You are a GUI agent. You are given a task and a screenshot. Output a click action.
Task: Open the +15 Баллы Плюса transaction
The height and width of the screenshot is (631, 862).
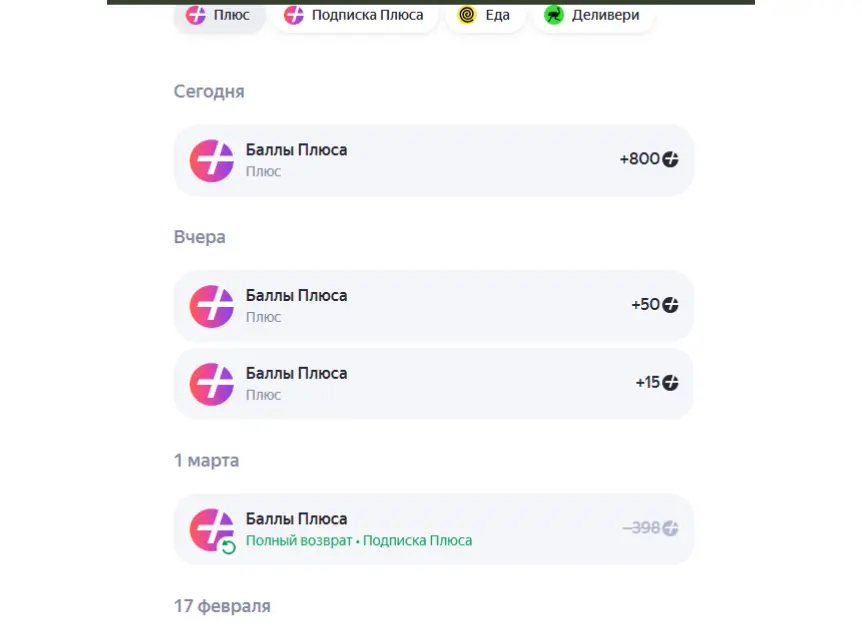pyautogui.click(x=434, y=384)
